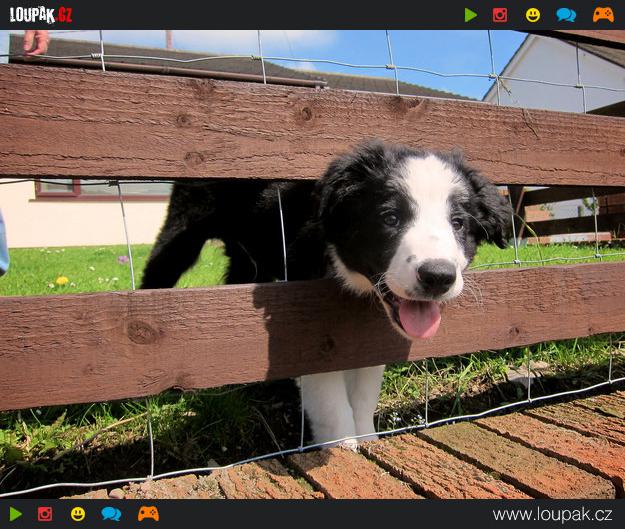The width and height of the screenshot is (625, 529).
Task: Open the orange gamepad icon in bottom bar
Action: coord(148,514)
